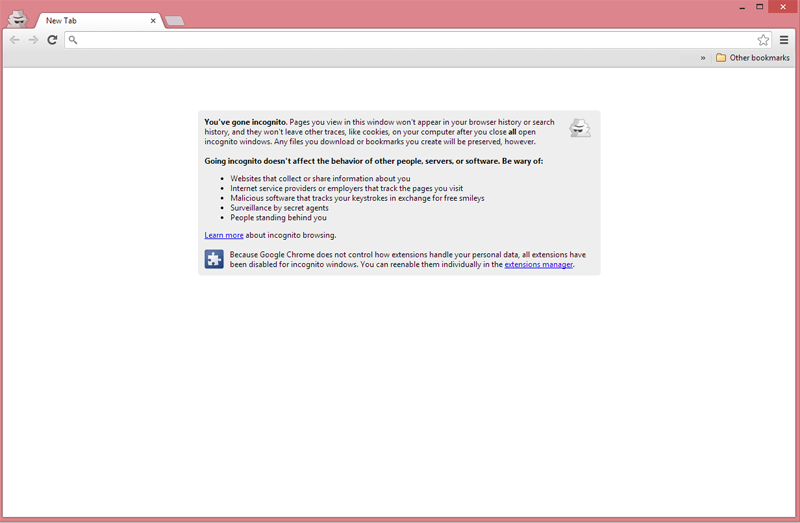Close the Chrome window

(783, 7)
